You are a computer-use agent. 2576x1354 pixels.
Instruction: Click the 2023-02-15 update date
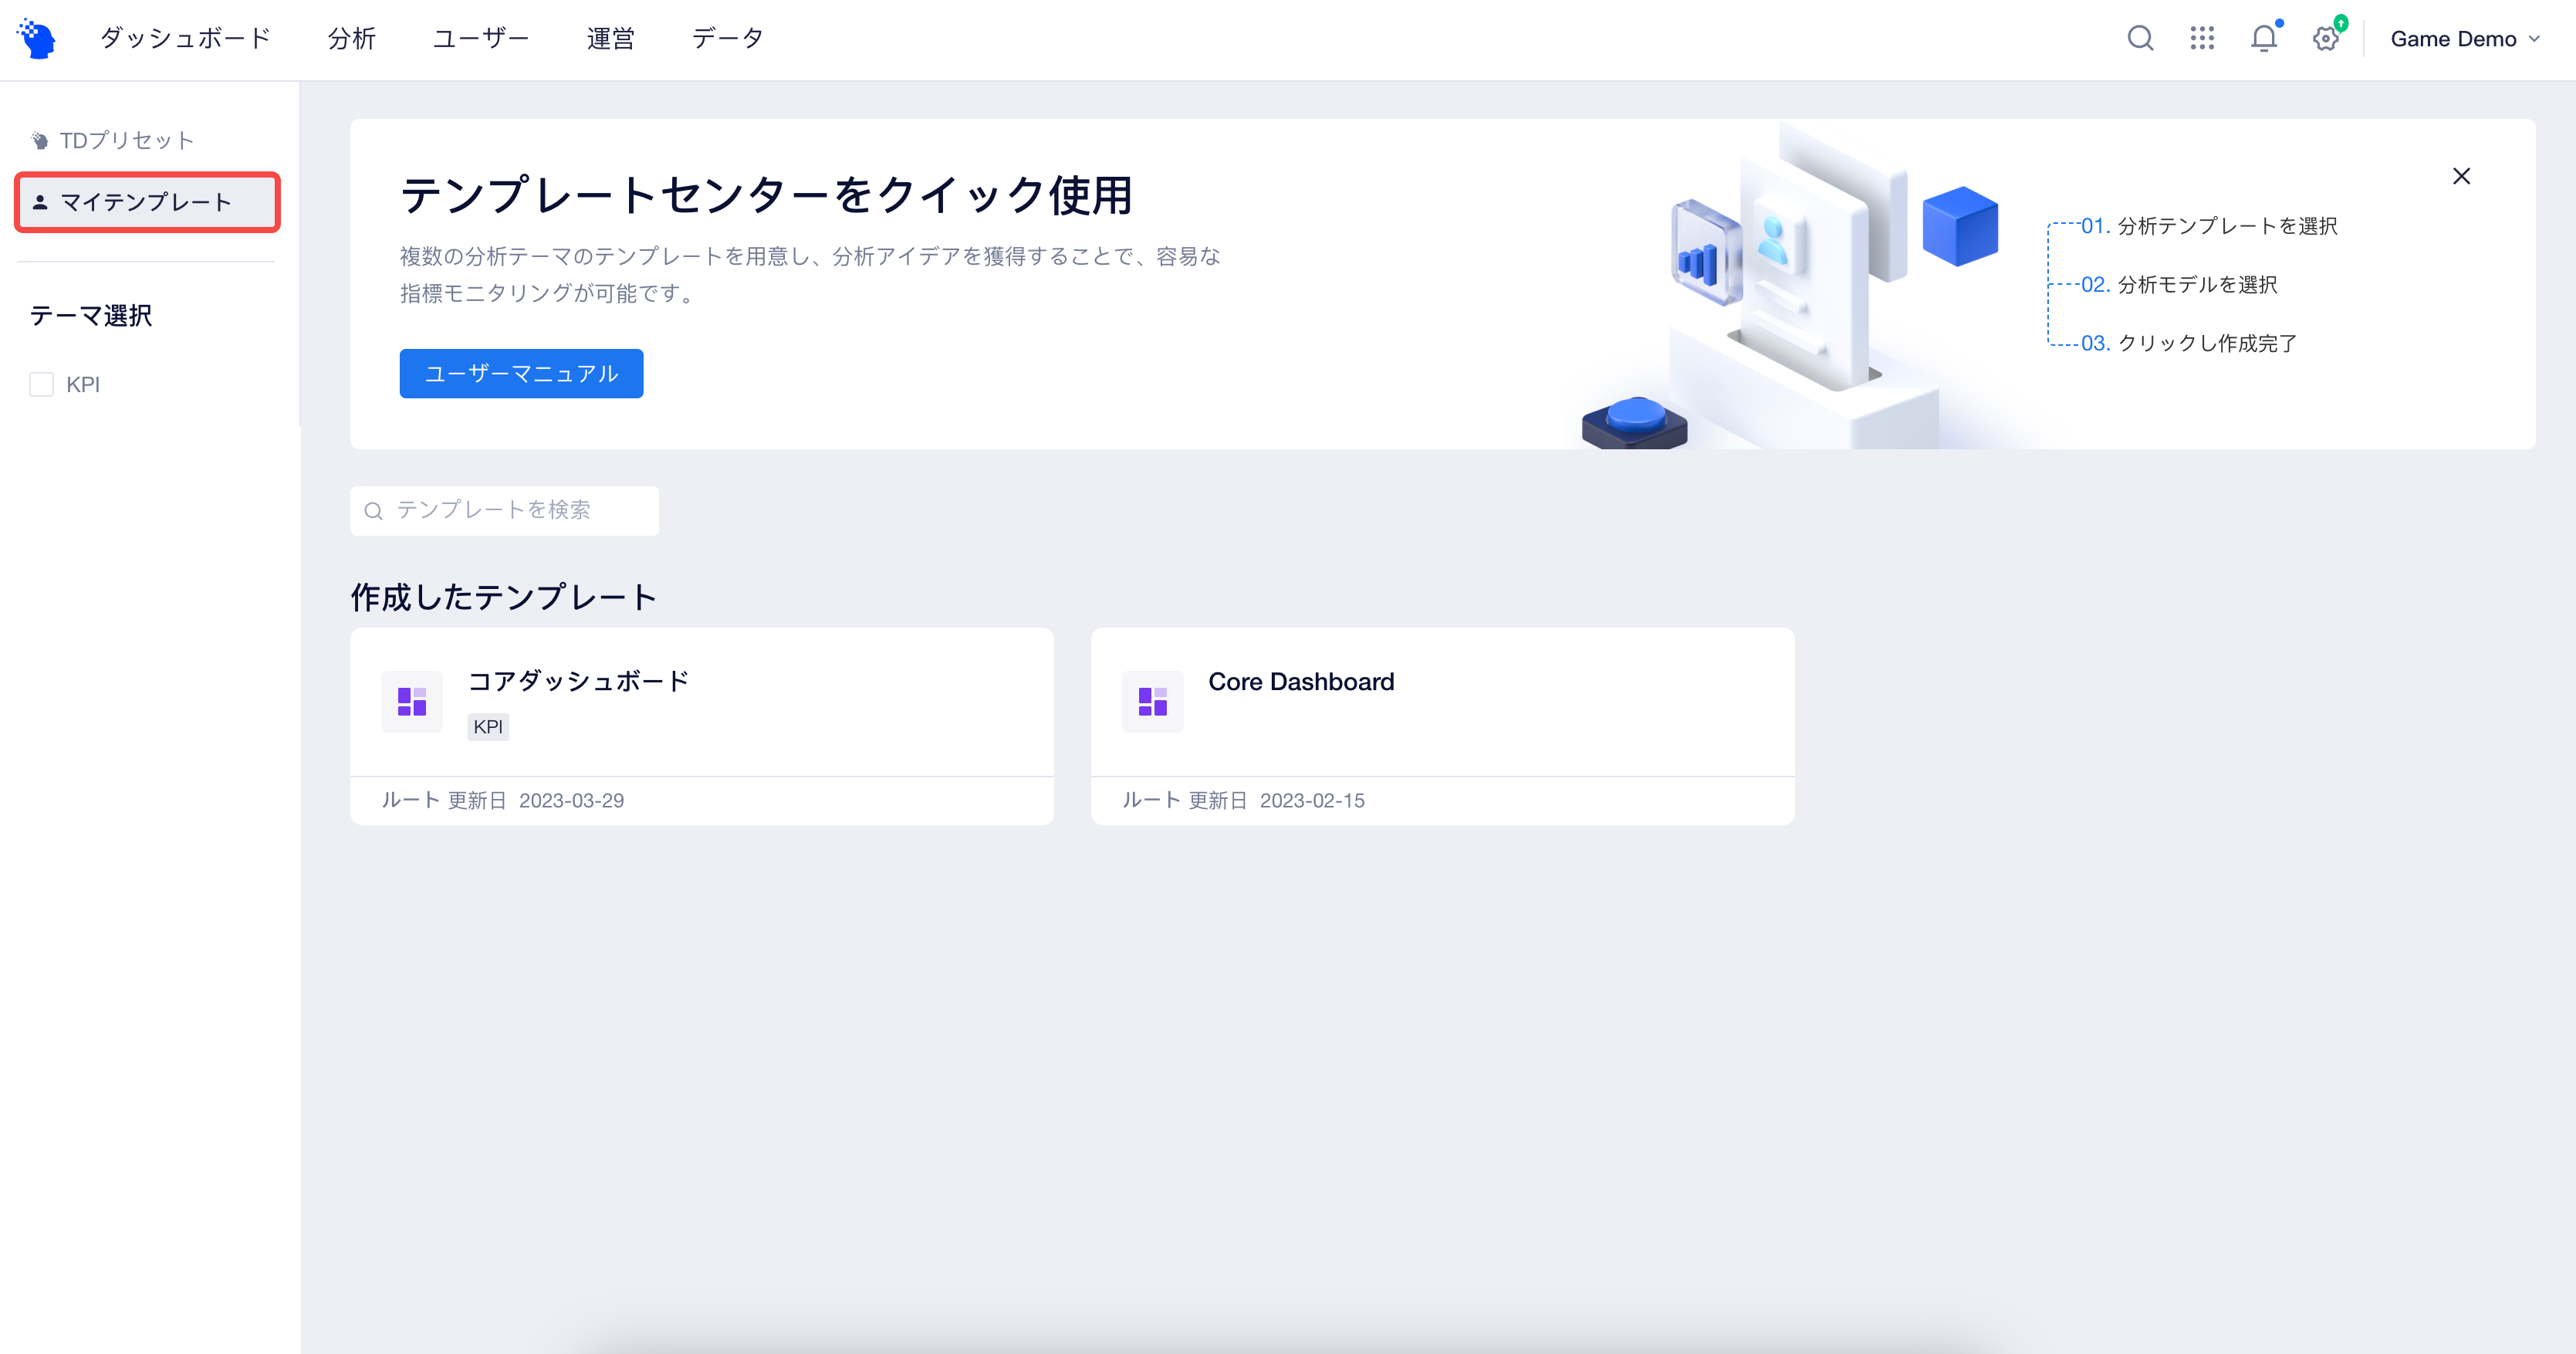[x=1312, y=801]
